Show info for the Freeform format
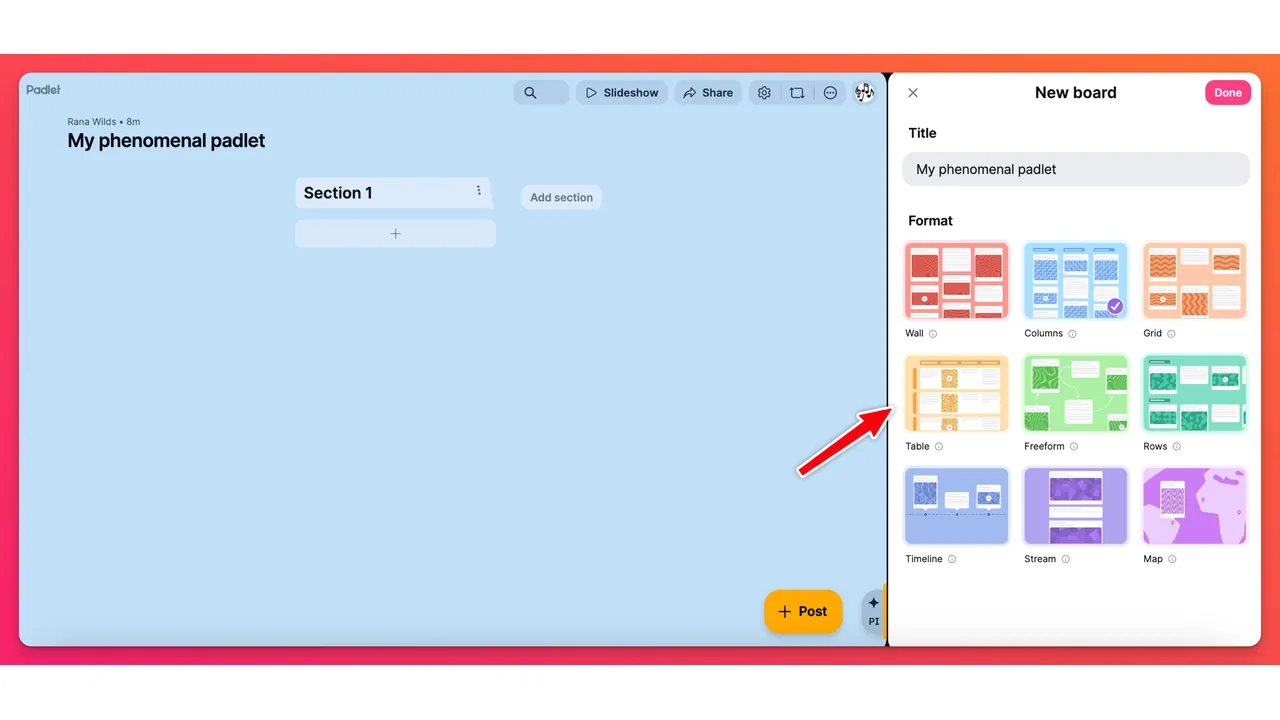This screenshot has width=1280, height=720. pyautogui.click(x=1074, y=447)
